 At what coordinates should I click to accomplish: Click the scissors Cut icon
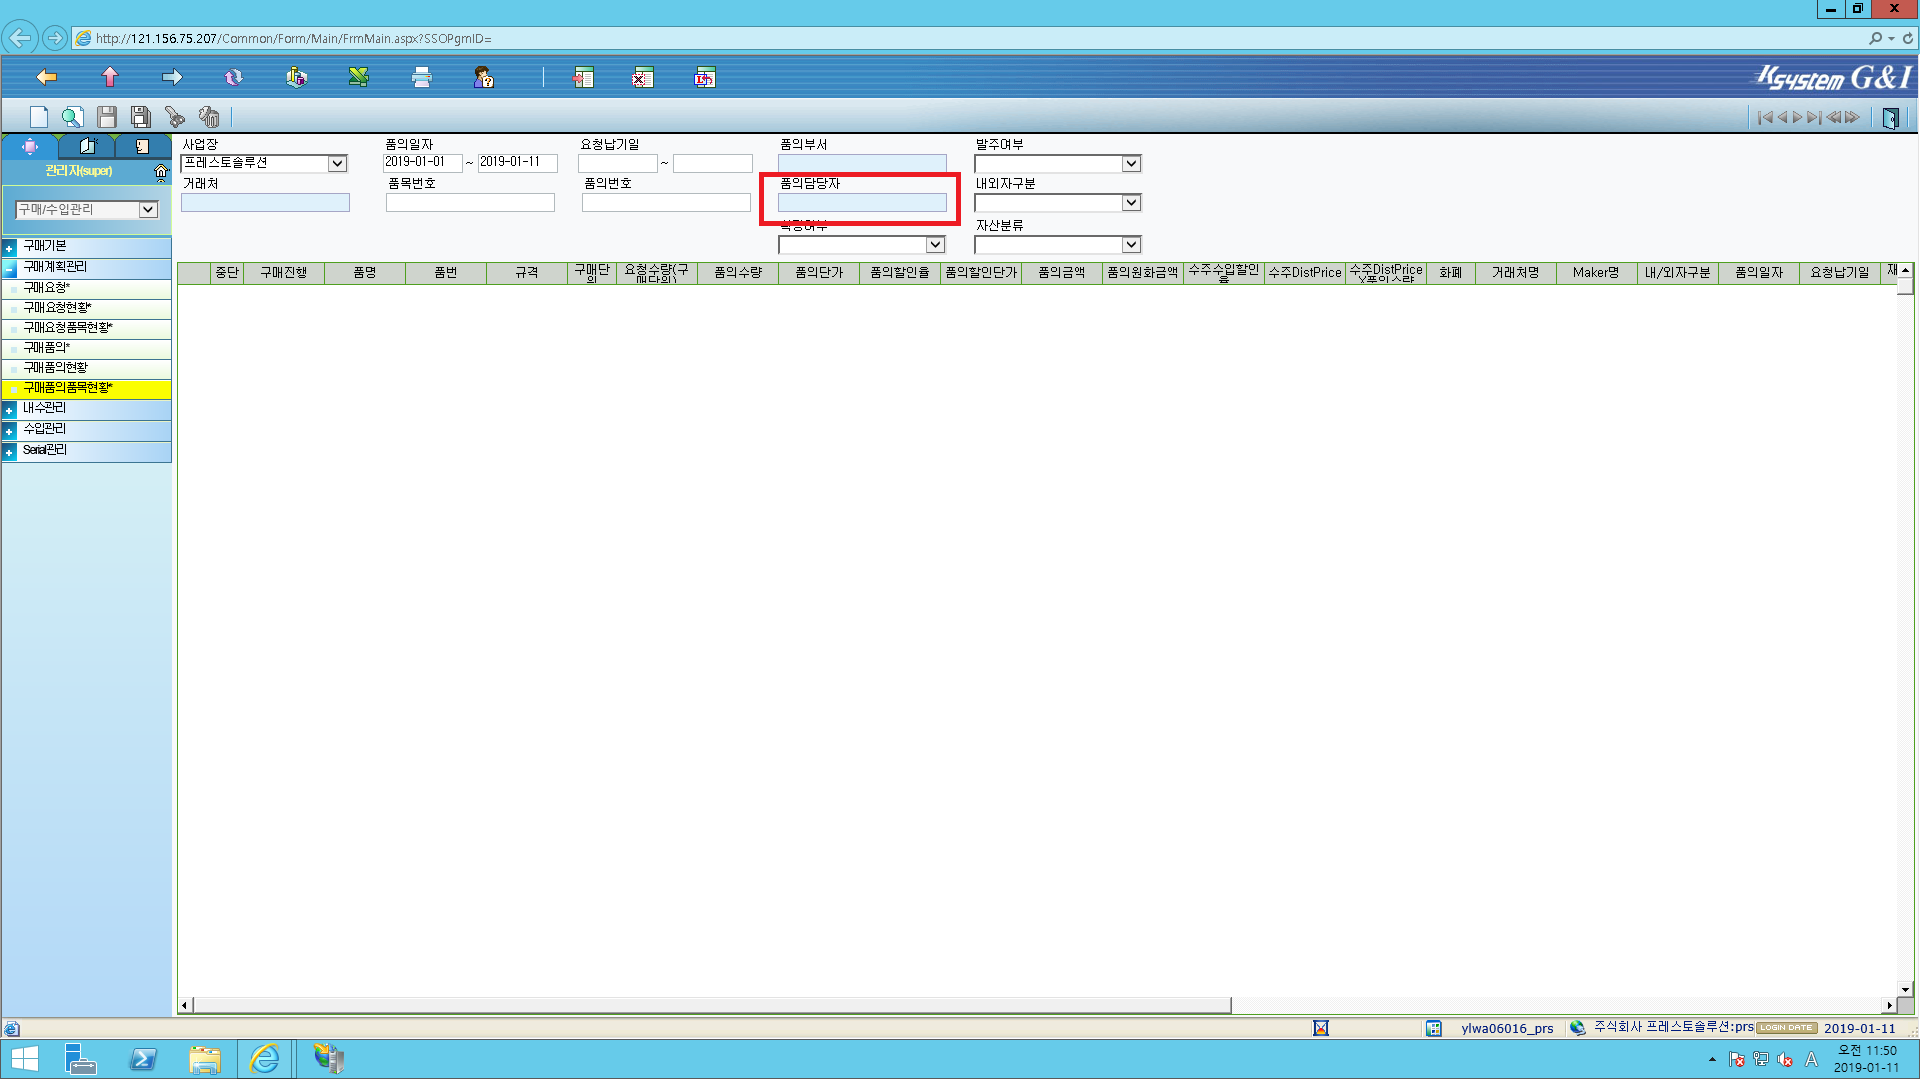tap(175, 117)
